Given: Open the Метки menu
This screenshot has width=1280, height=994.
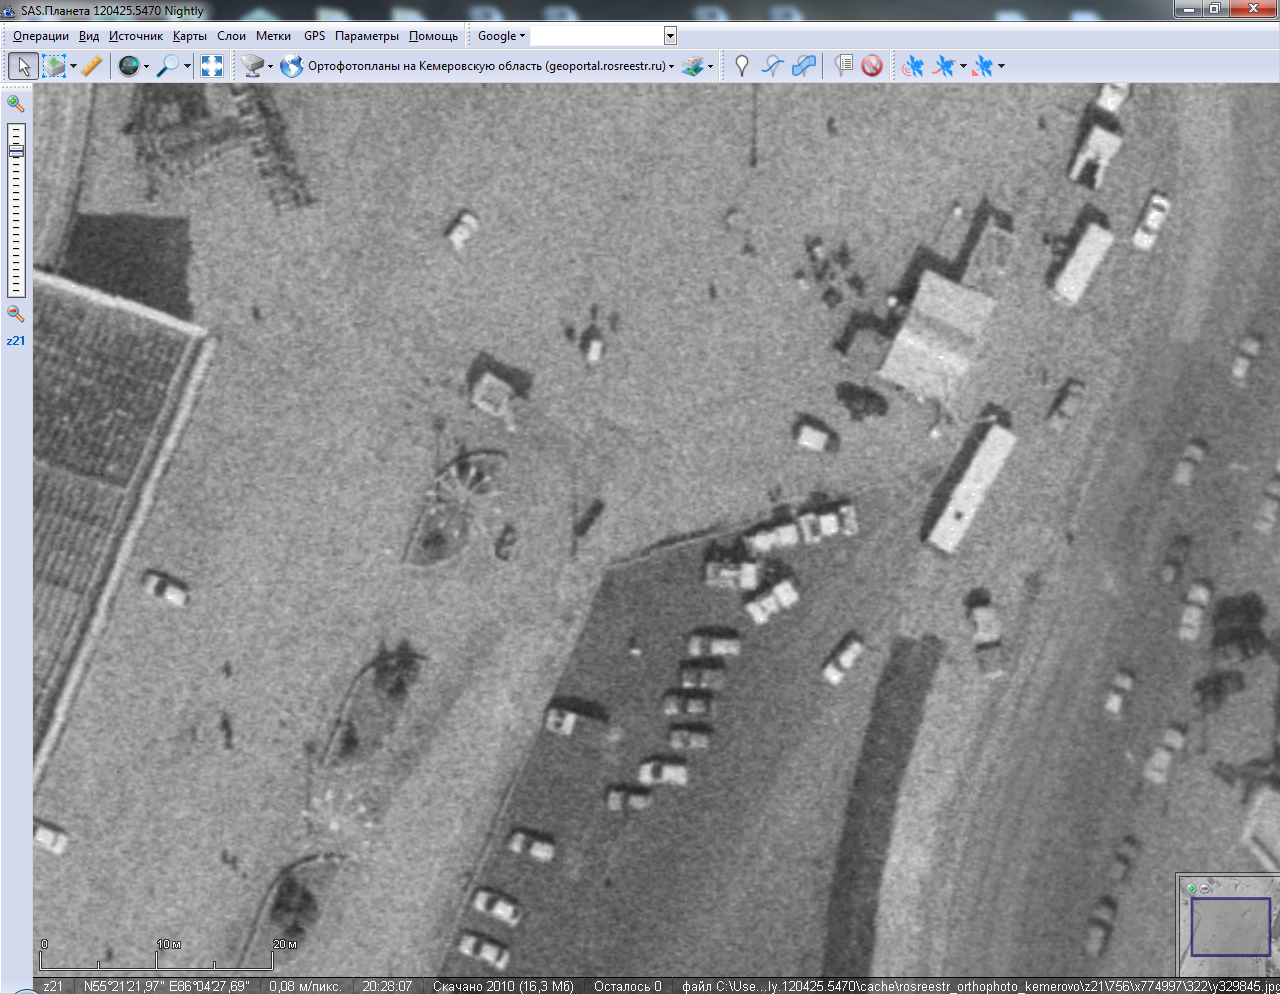Looking at the screenshot, I should pos(273,36).
